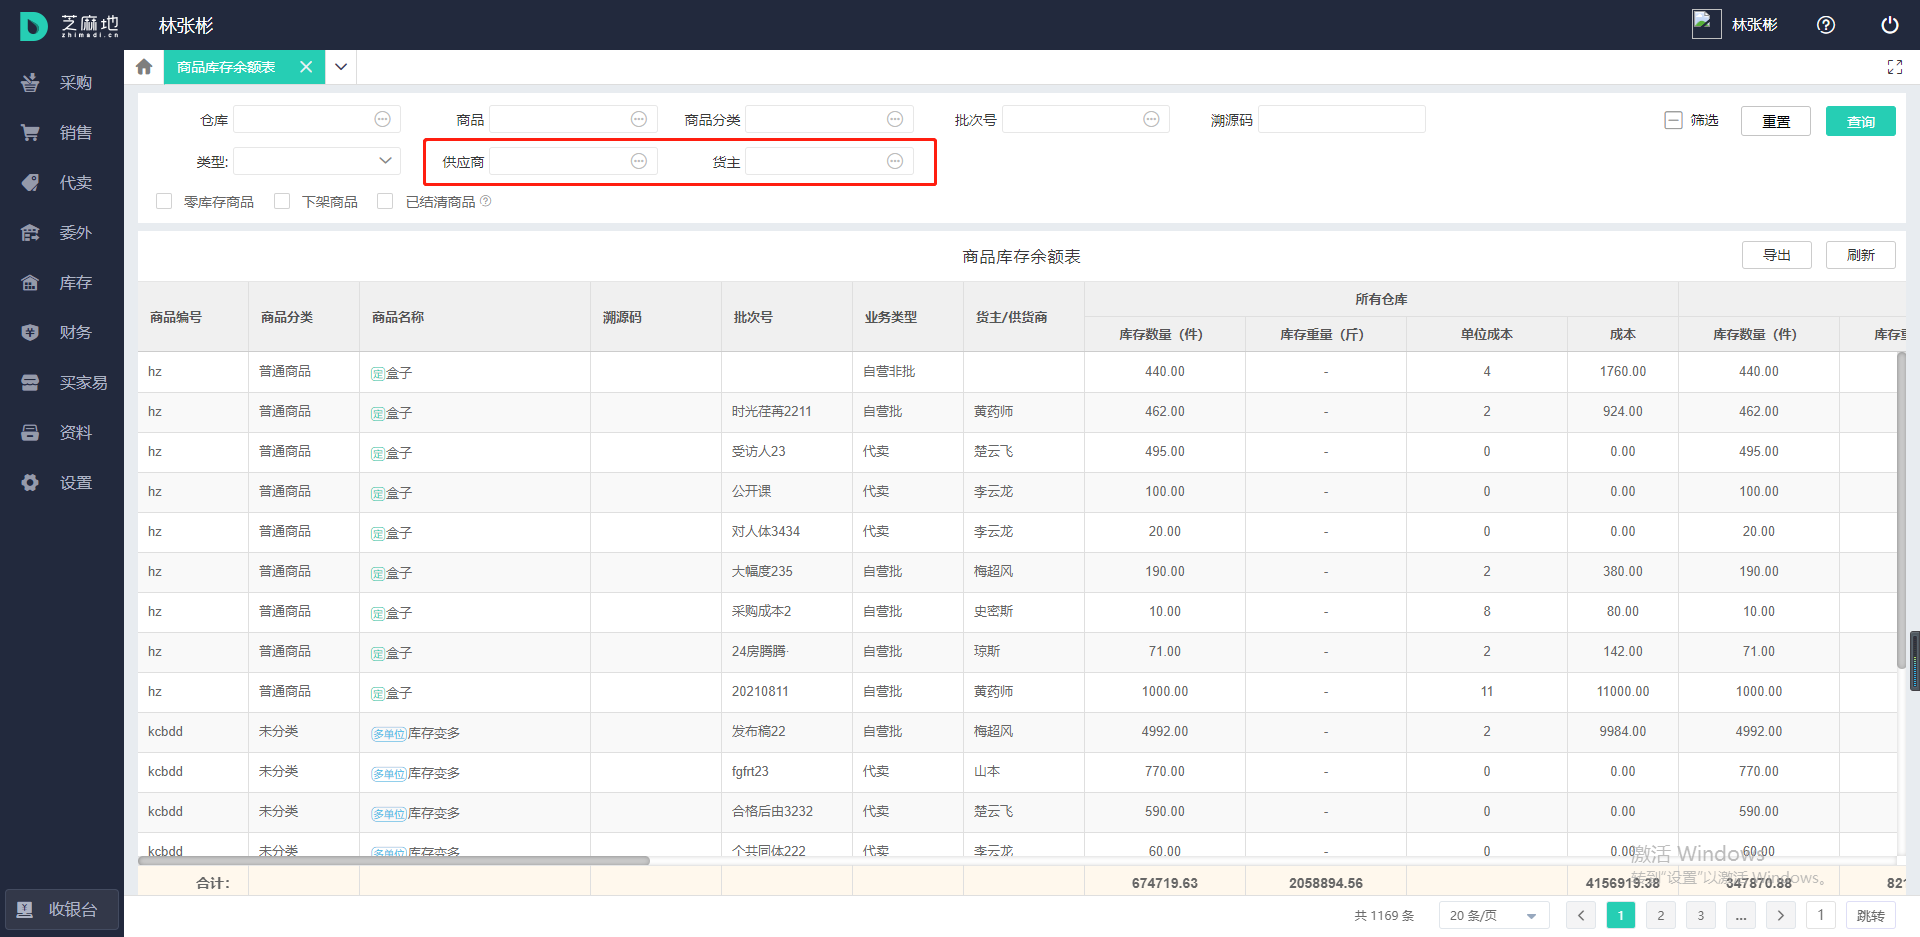Open the 库存 warehouse icon menu
1920x937 pixels.
point(30,283)
